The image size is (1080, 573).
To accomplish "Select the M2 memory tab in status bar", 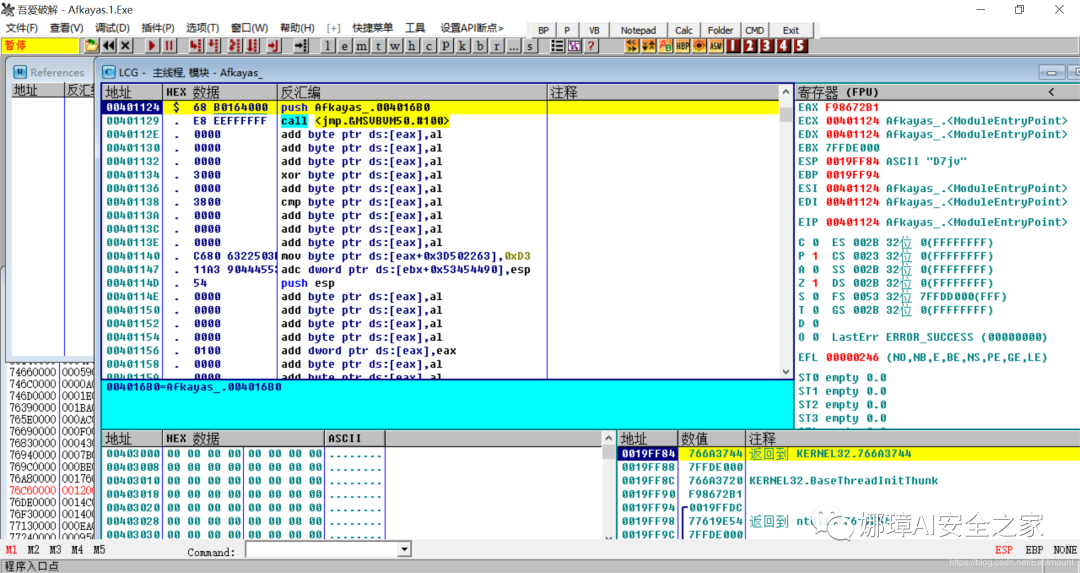I will point(34,550).
